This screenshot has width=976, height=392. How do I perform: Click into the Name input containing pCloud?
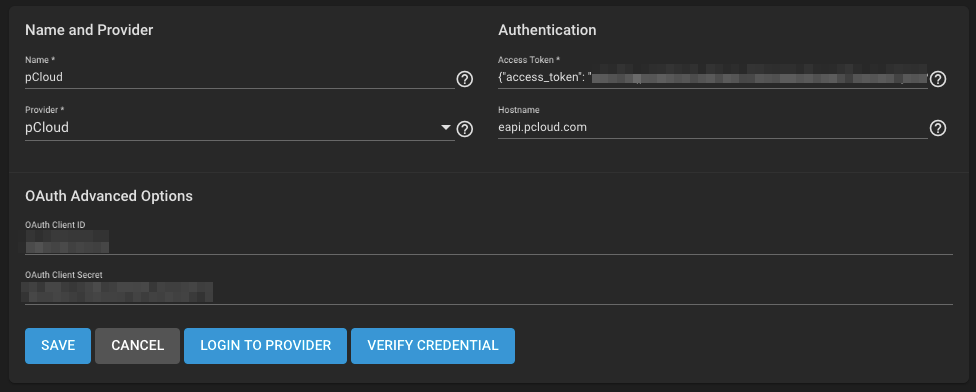(240, 78)
